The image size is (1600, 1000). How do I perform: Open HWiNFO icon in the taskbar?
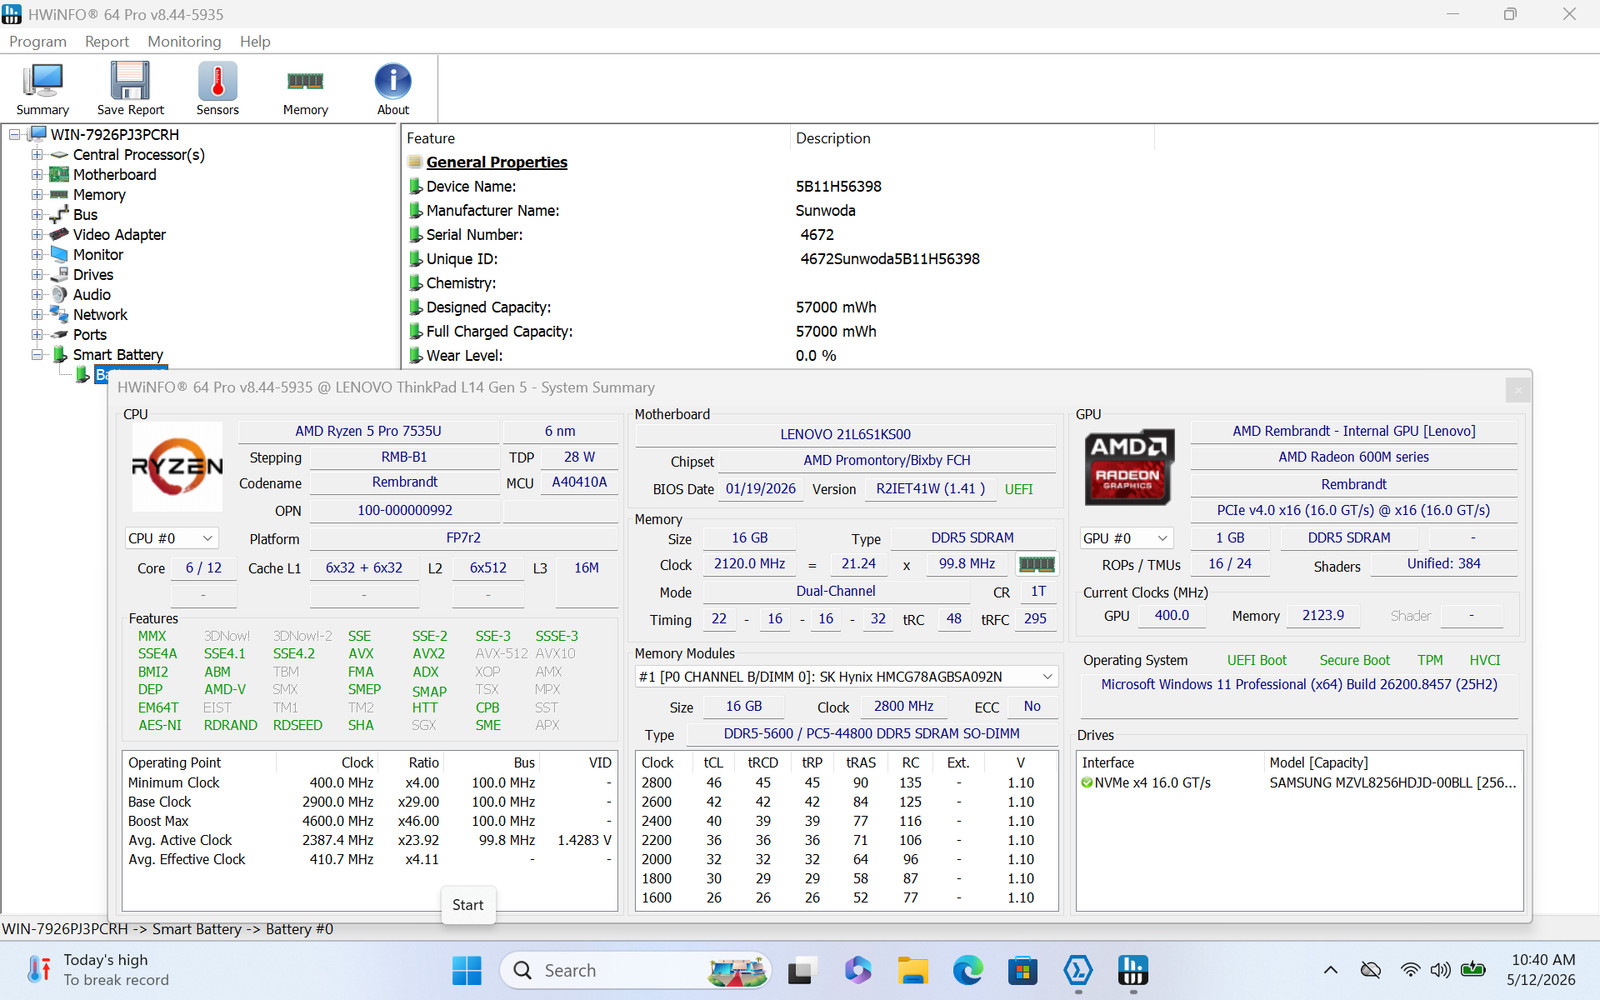(x=1132, y=970)
